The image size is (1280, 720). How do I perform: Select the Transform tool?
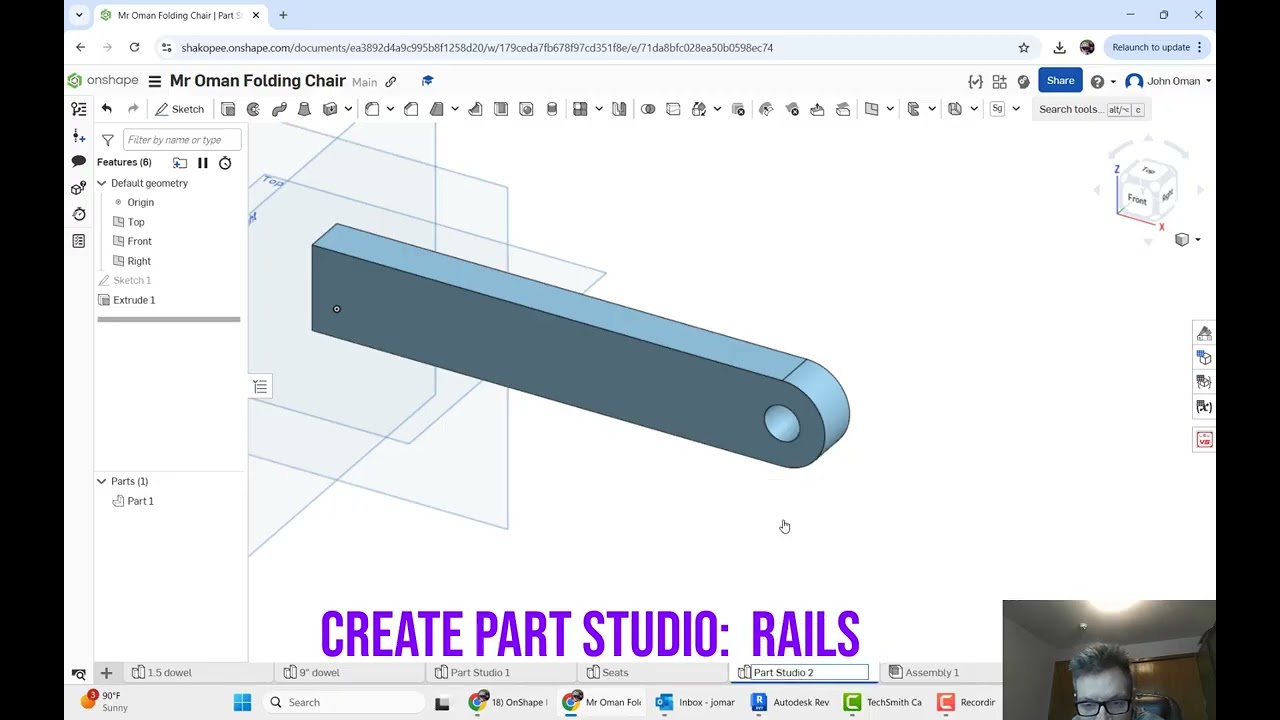[x=699, y=109]
